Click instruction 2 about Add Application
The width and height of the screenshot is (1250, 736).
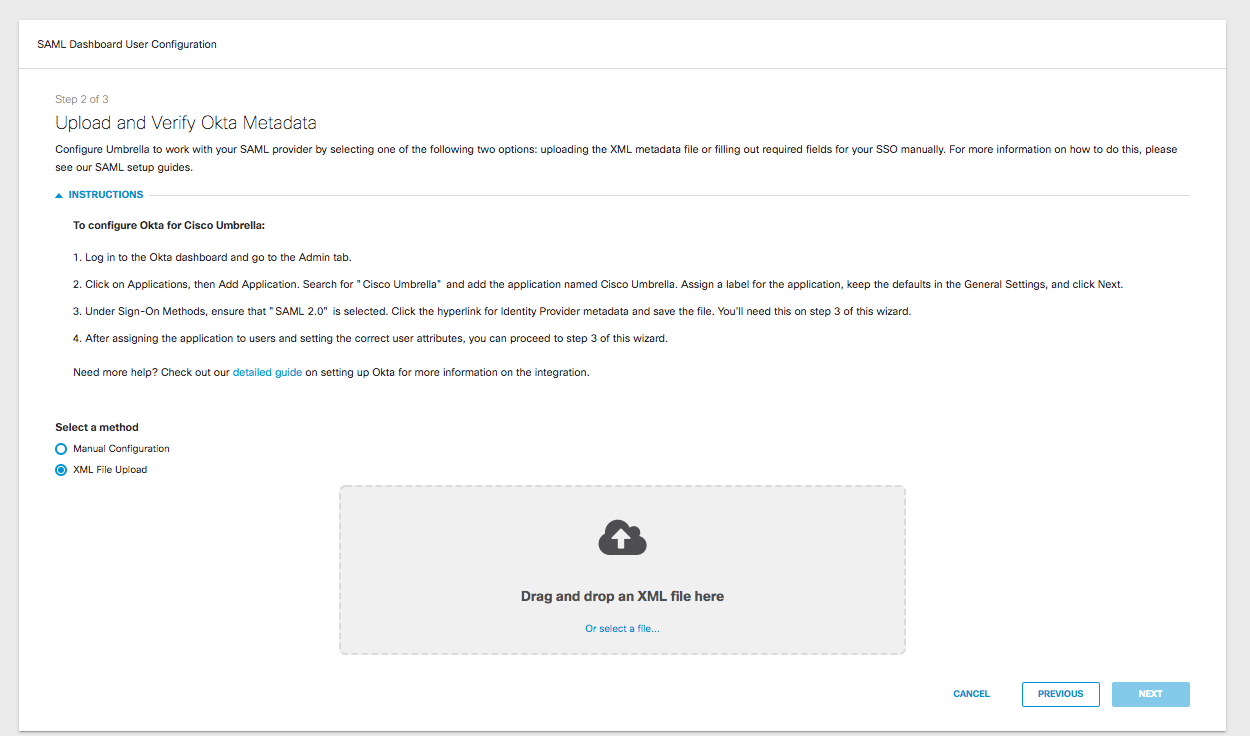[x=598, y=284]
